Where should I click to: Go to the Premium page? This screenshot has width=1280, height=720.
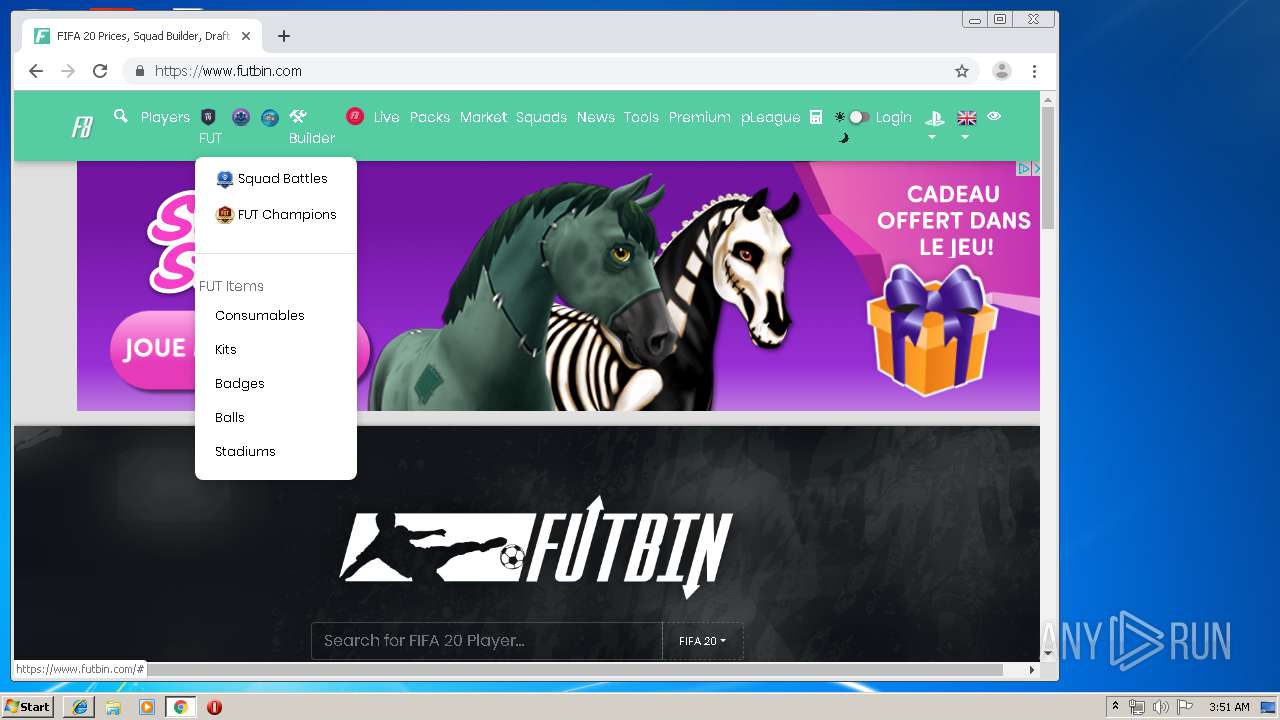pos(699,117)
